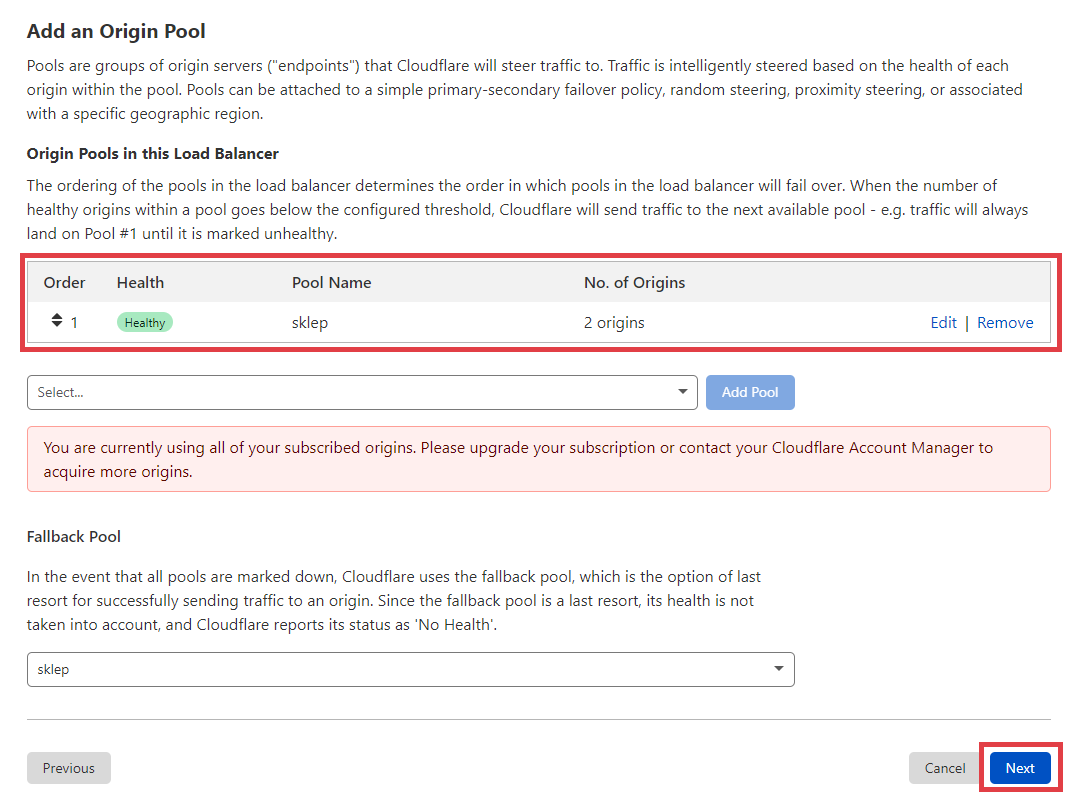Click the Health column header
This screenshot has width=1084, height=807.
[x=140, y=283]
